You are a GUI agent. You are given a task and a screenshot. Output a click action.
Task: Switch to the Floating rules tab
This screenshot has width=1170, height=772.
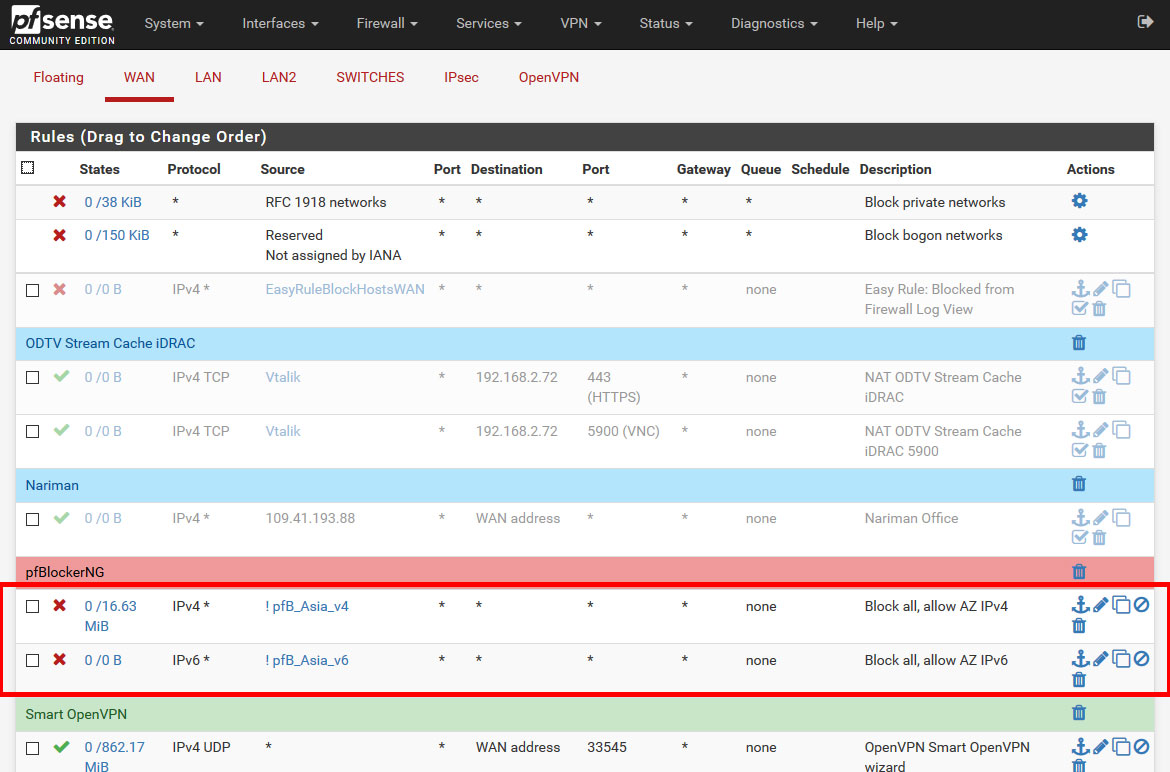coord(58,78)
